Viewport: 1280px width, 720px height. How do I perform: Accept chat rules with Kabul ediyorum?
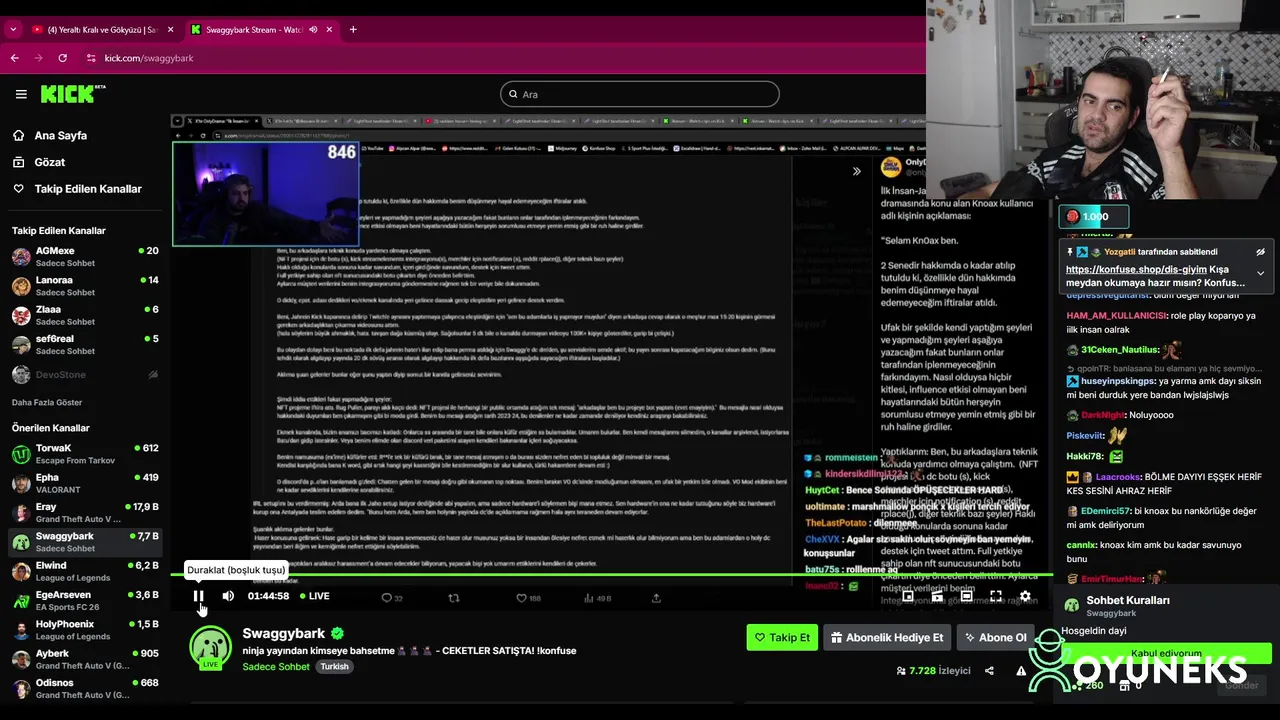1166,653
